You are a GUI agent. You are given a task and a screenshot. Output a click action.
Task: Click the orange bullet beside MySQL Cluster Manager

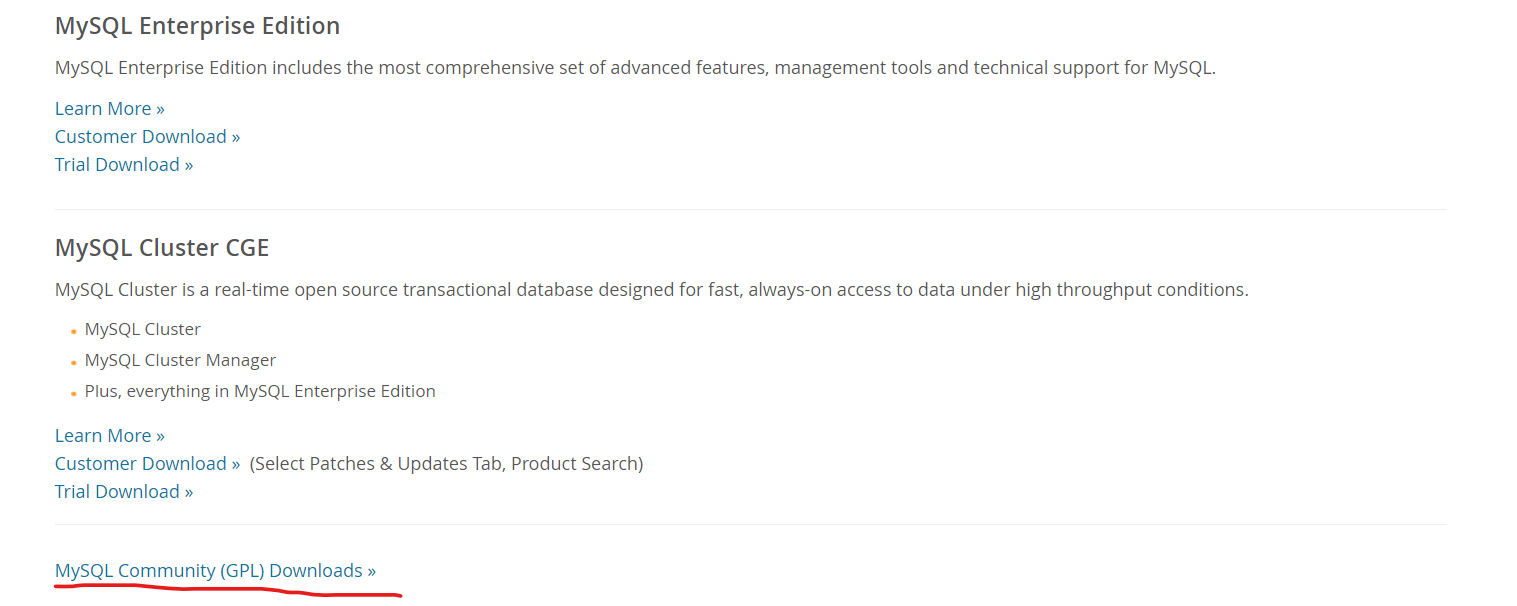(x=74, y=362)
